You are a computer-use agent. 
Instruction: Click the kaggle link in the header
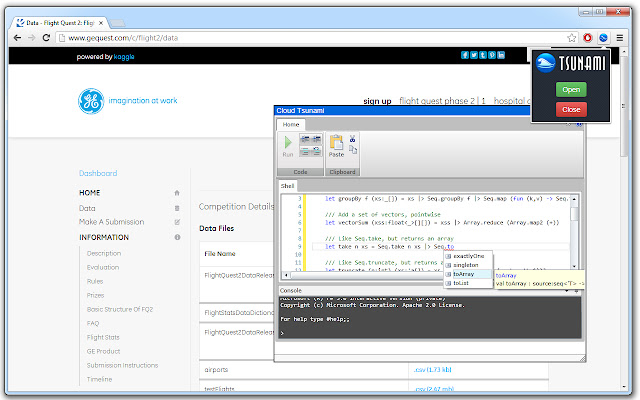(x=124, y=57)
